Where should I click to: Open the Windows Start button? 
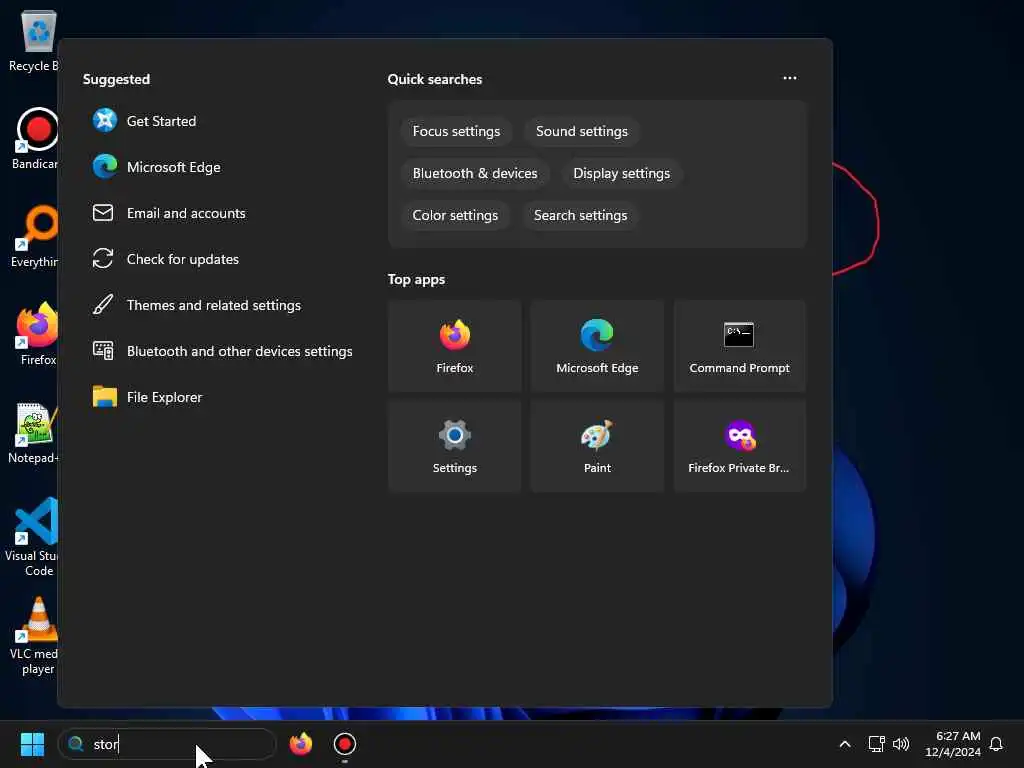(32, 744)
